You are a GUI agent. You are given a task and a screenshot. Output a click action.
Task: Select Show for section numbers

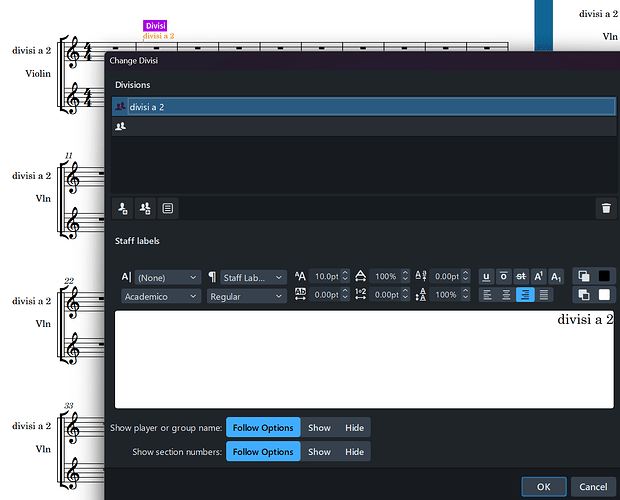point(319,452)
